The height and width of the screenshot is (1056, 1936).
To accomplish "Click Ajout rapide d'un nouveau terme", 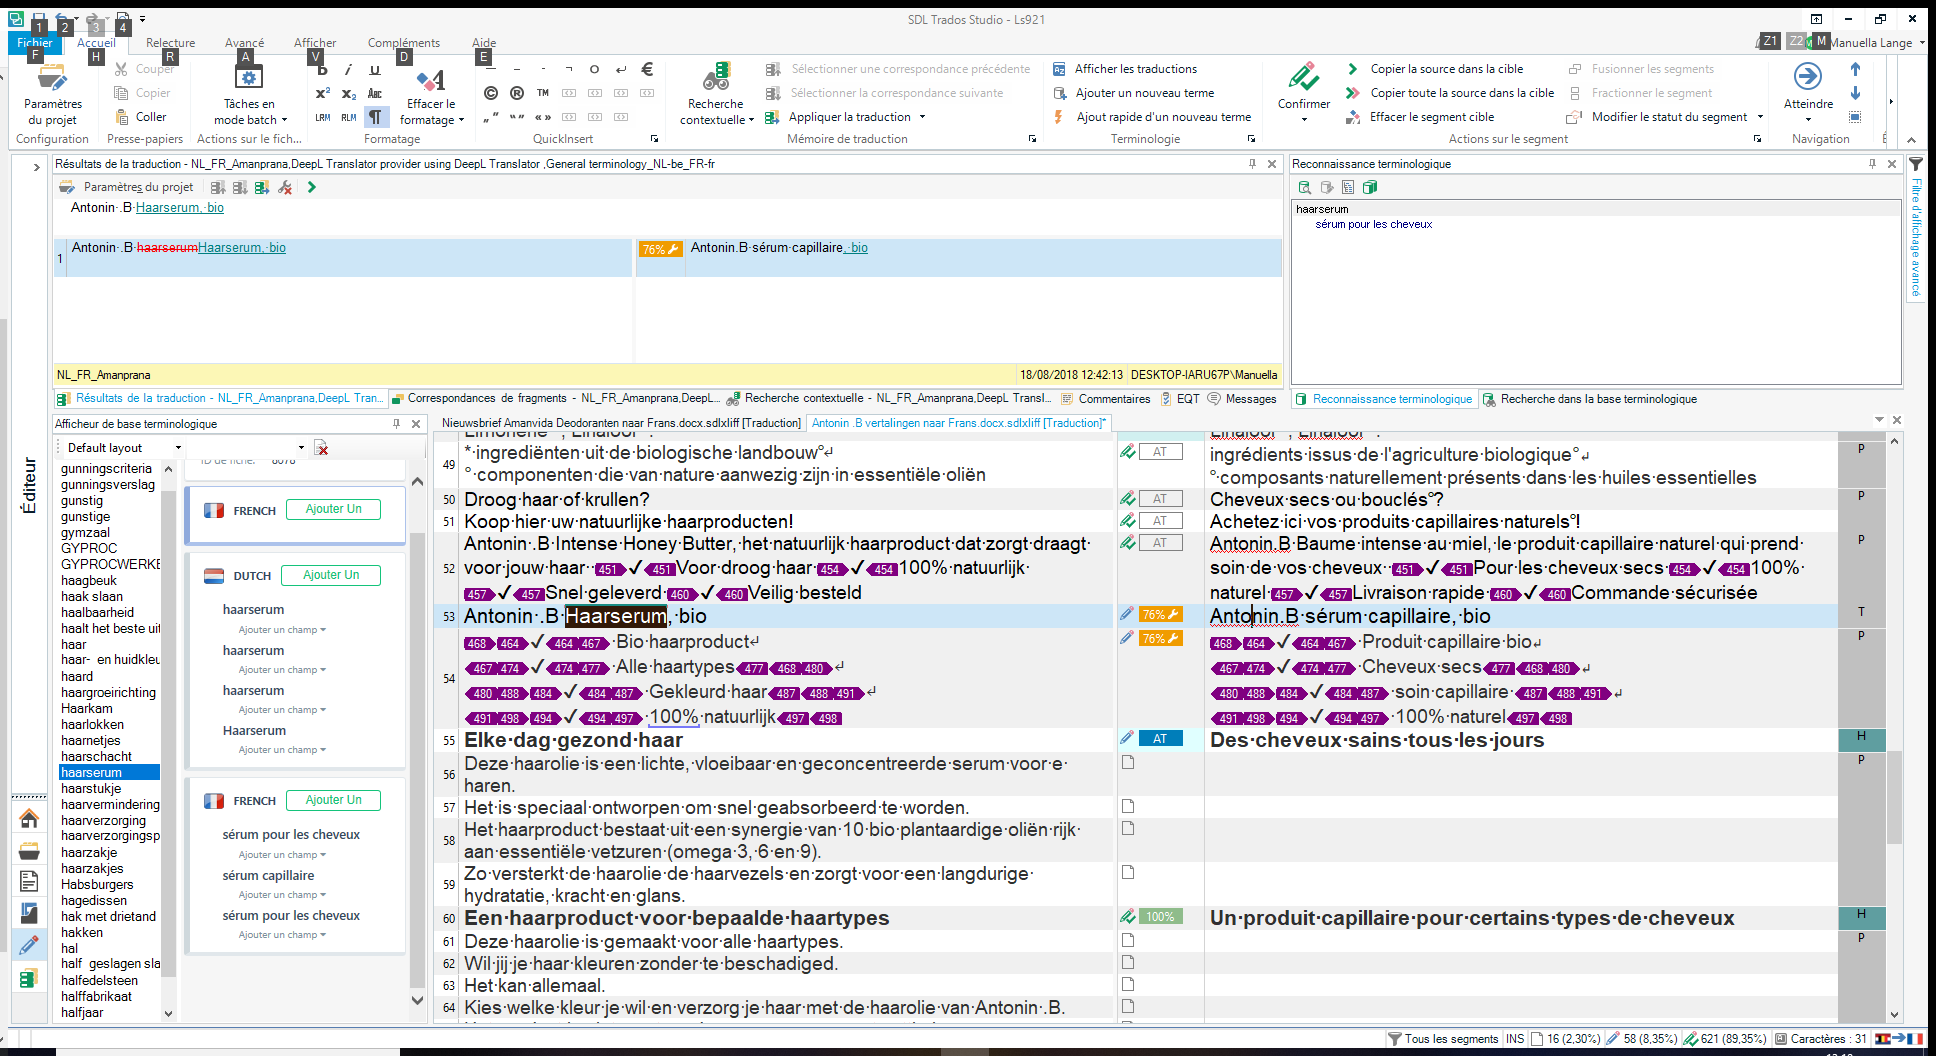I will pyautogui.click(x=1151, y=117).
